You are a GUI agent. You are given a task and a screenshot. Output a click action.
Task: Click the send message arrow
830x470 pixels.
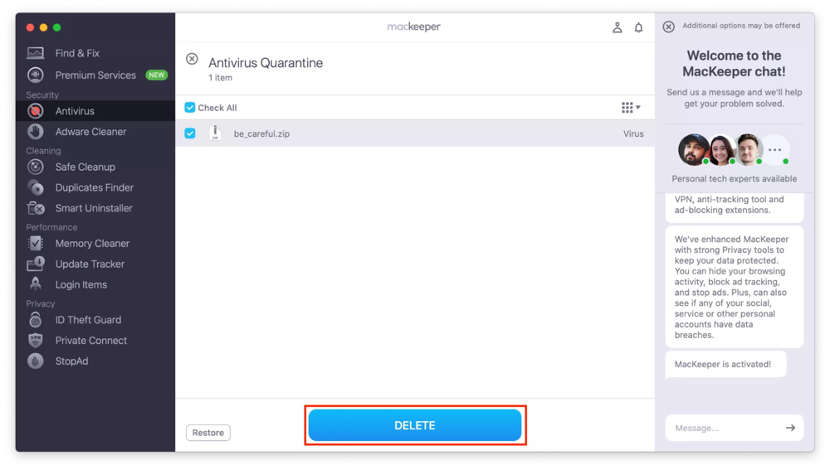click(x=790, y=428)
